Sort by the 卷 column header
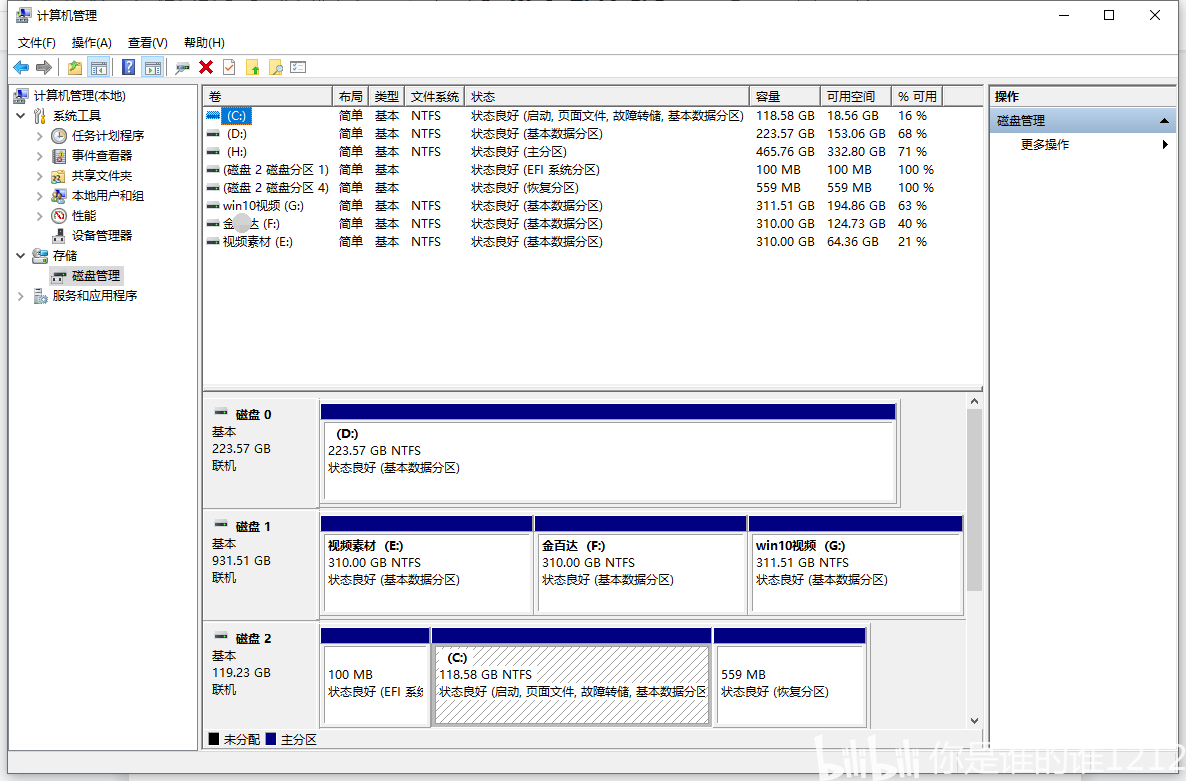Screen dimensions: 1186x781 (x=268, y=96)
